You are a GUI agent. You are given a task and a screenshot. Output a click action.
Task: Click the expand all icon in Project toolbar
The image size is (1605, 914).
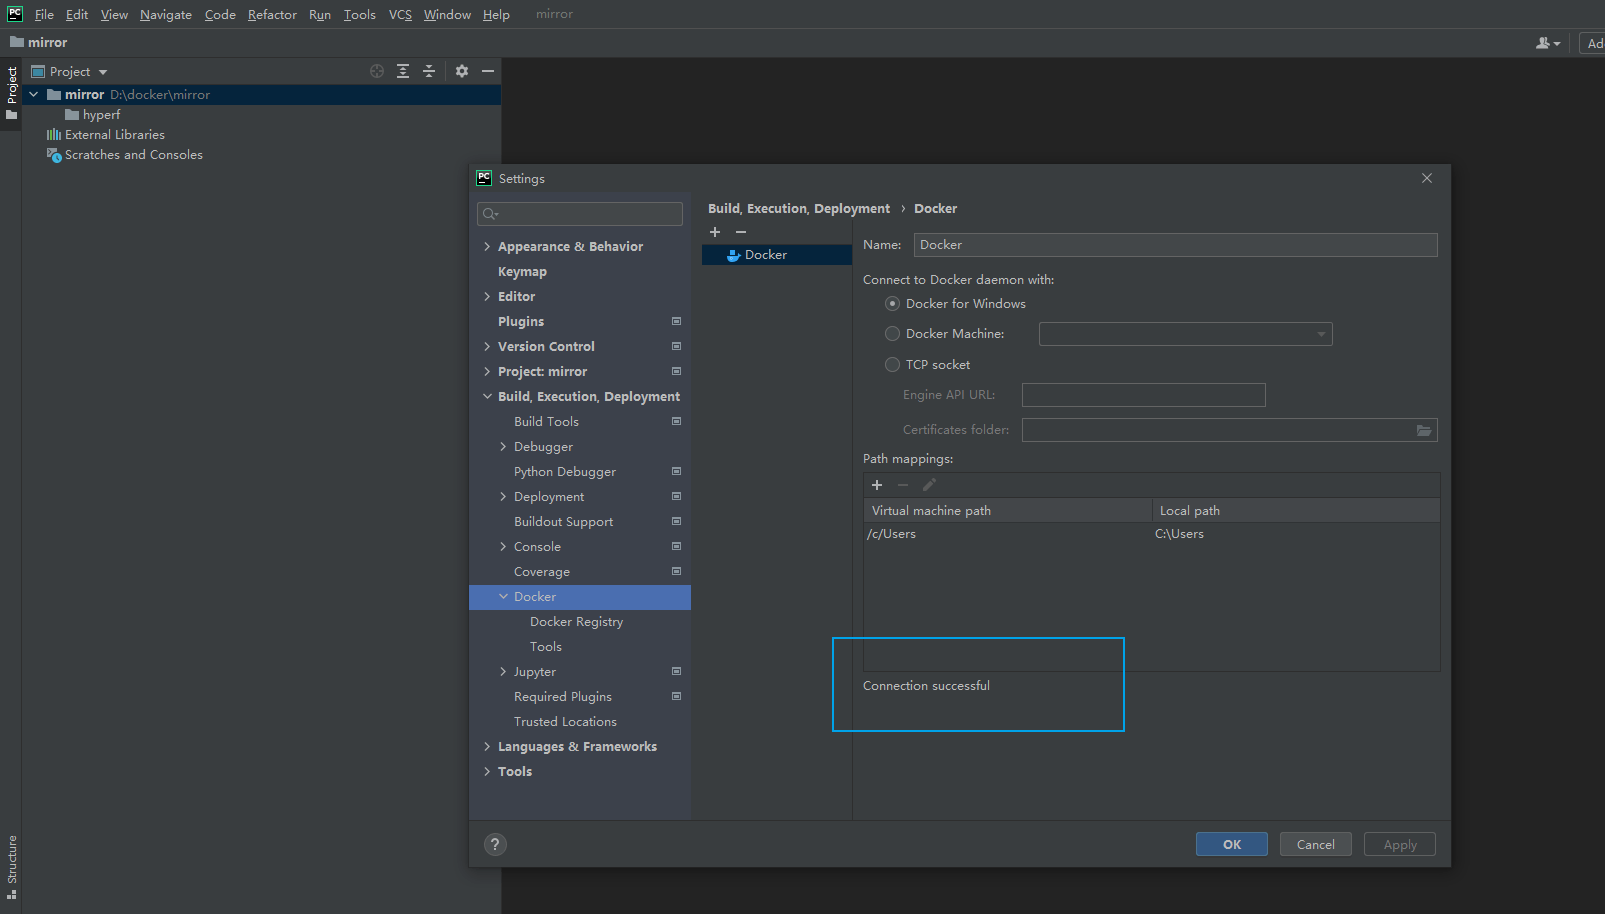click(403, 71)
